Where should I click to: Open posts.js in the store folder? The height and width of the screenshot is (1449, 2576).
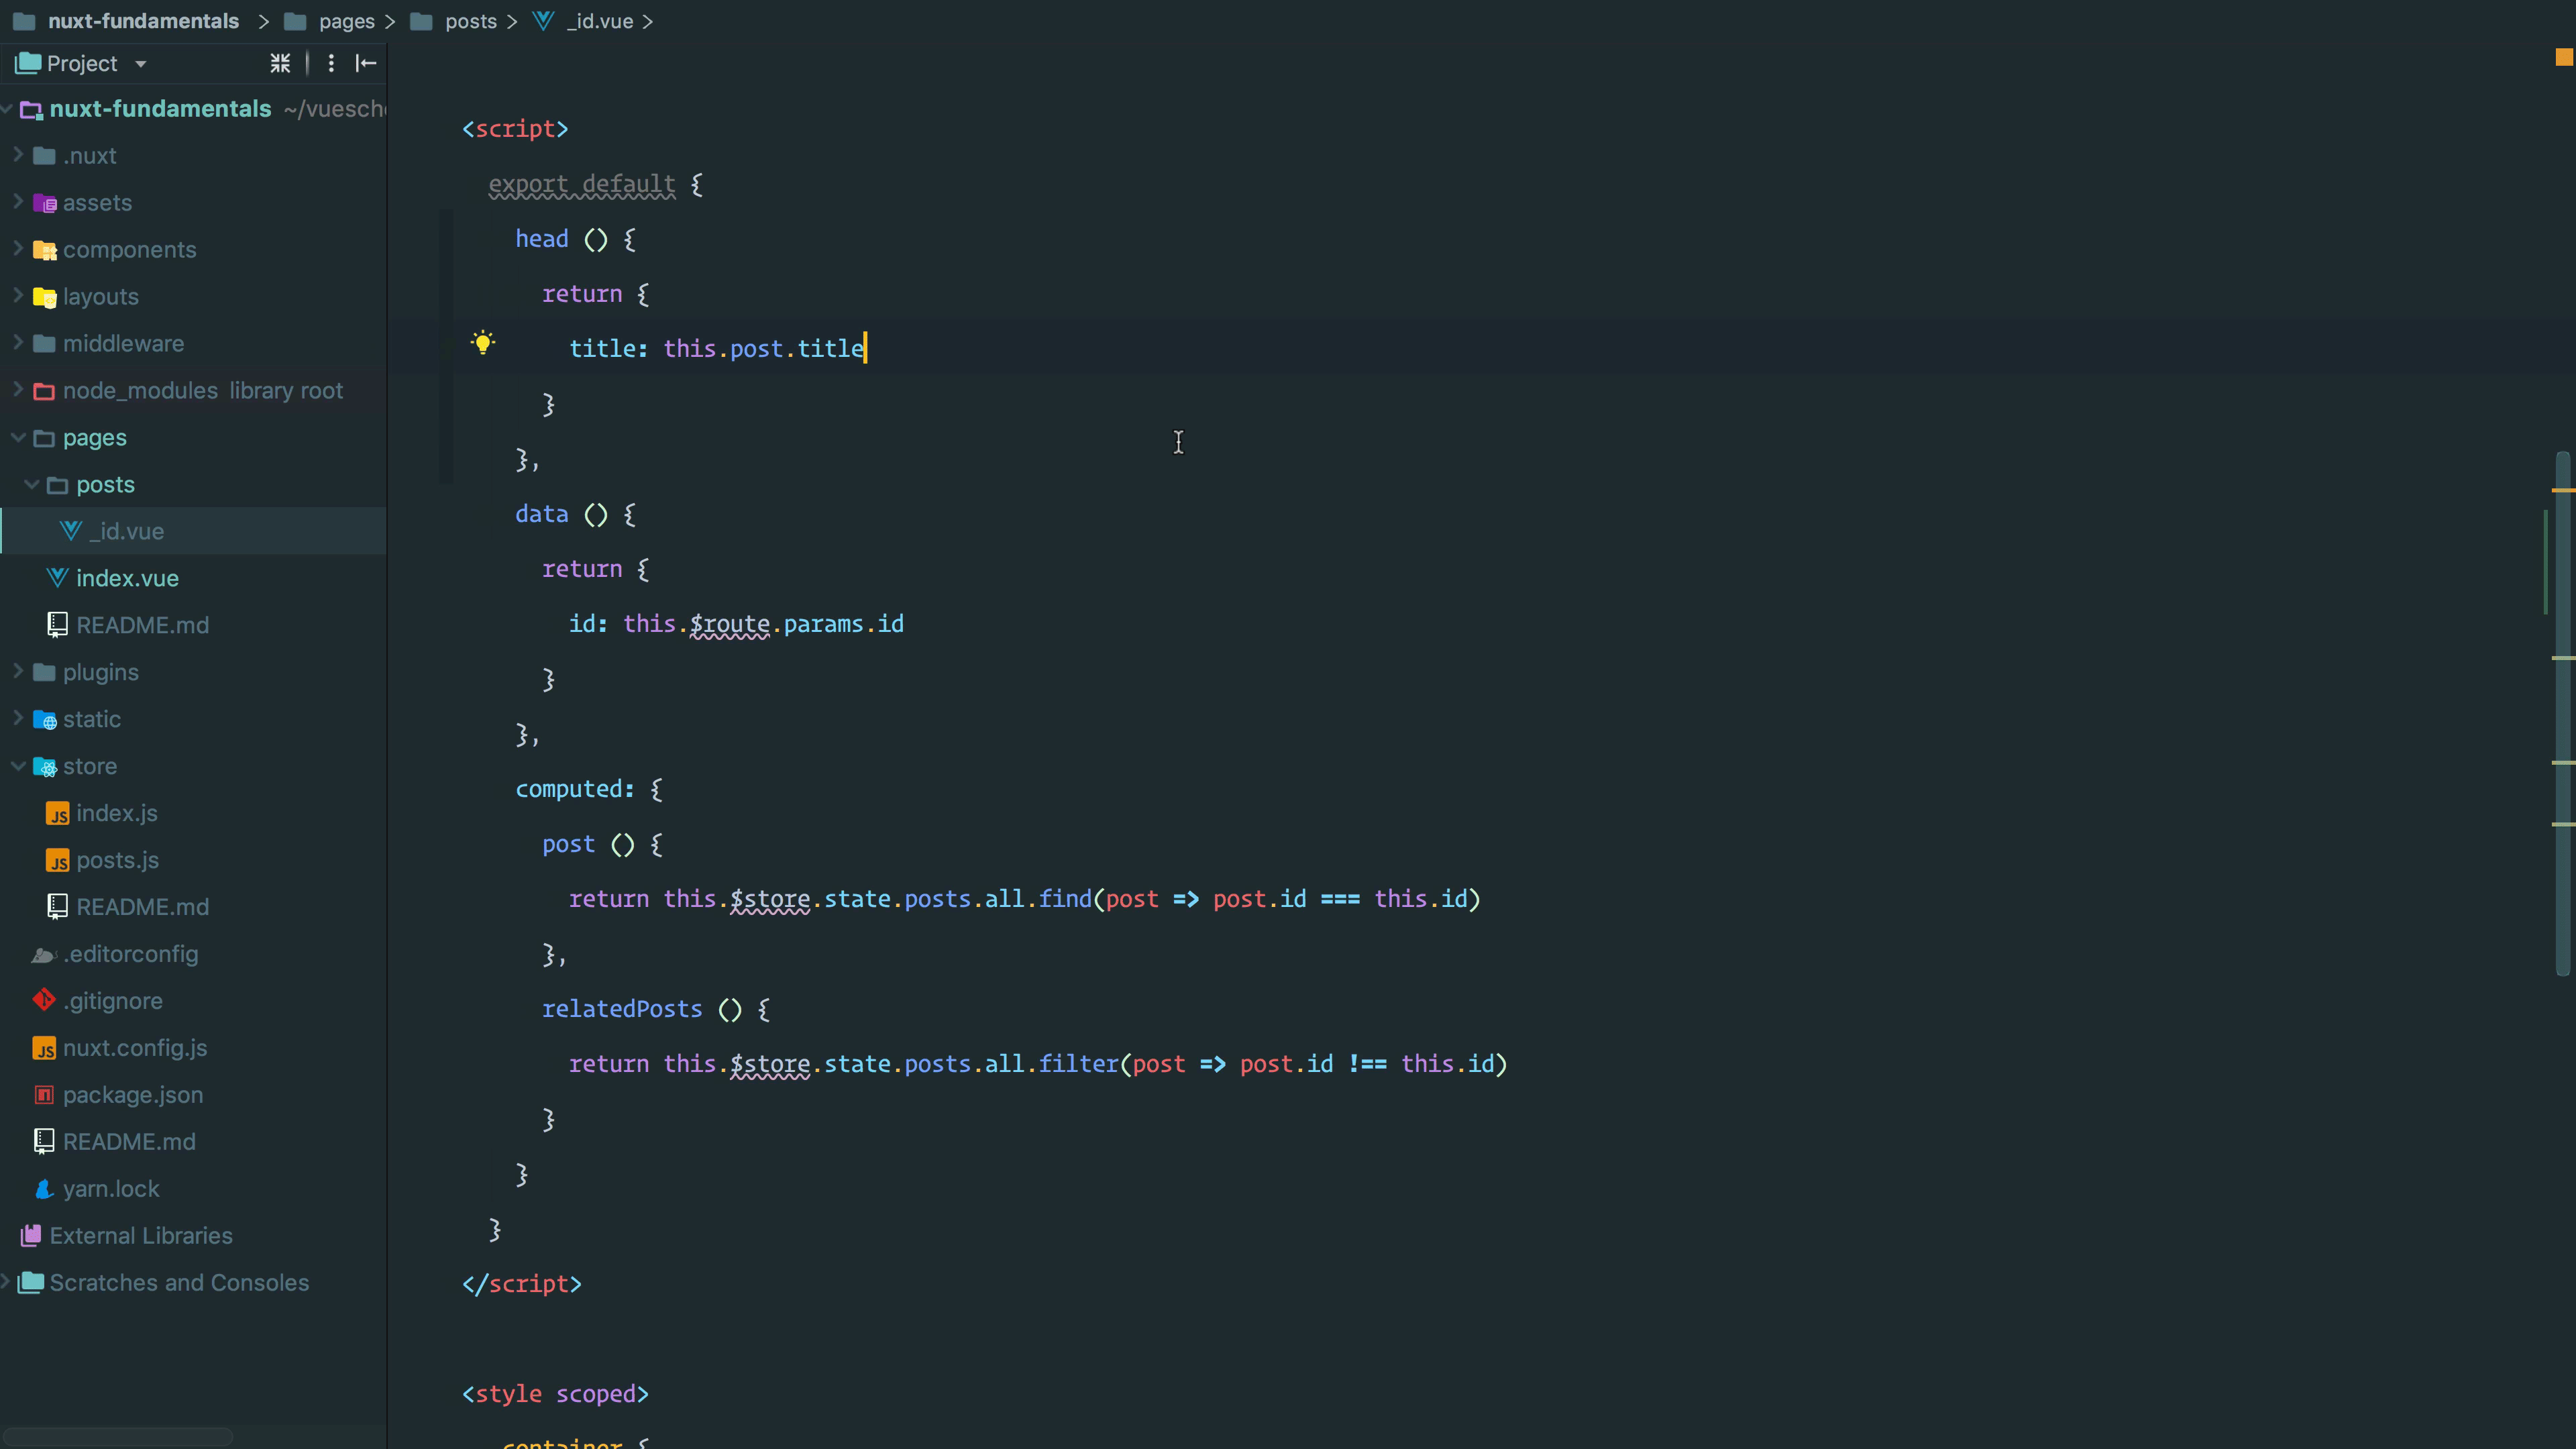click(x=117, y=860)
